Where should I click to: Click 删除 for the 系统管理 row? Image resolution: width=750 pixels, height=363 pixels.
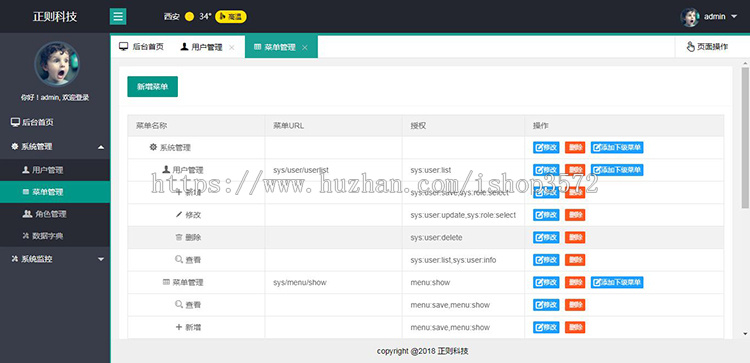point(575,147)
